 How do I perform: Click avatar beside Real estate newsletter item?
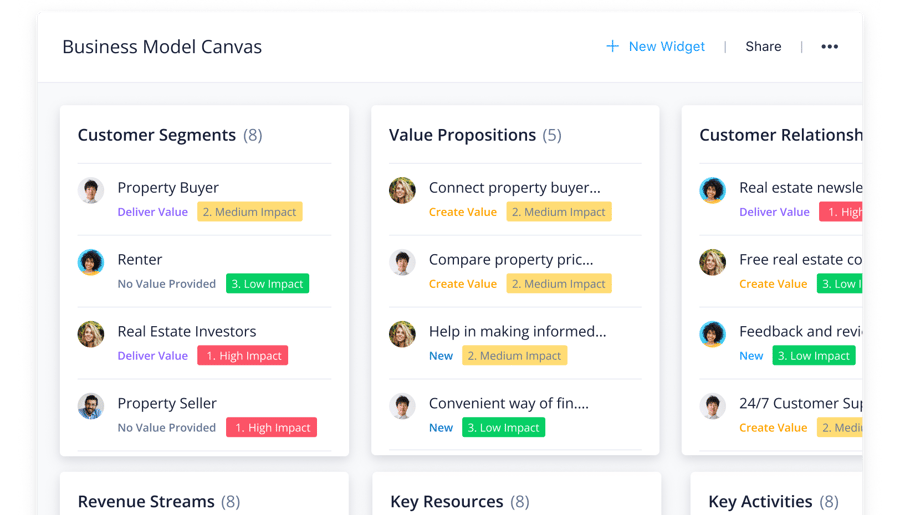[x=712, y=191]
